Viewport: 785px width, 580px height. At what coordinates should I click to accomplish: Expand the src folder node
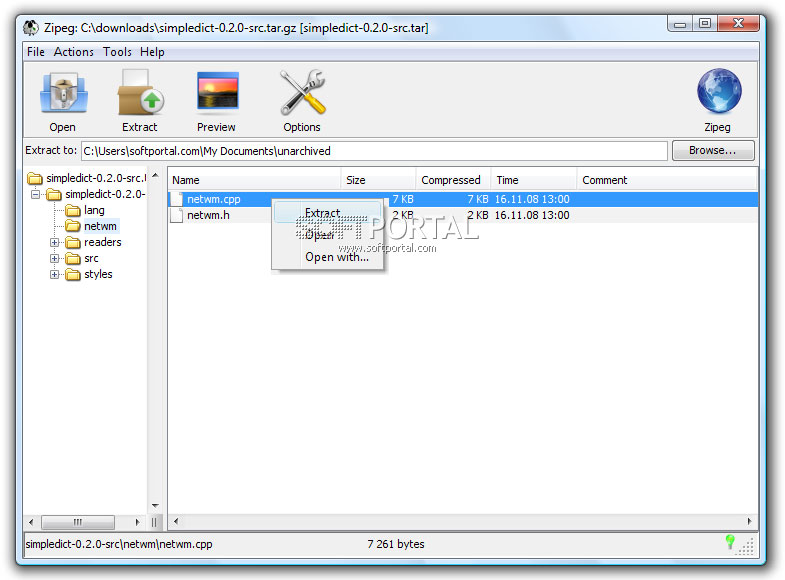[54, 259]
